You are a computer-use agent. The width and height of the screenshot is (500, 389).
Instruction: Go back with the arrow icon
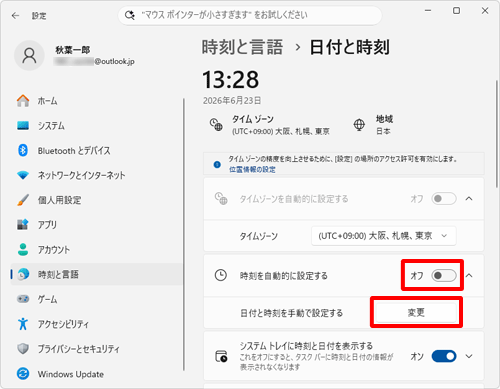(x=15, y=15)
